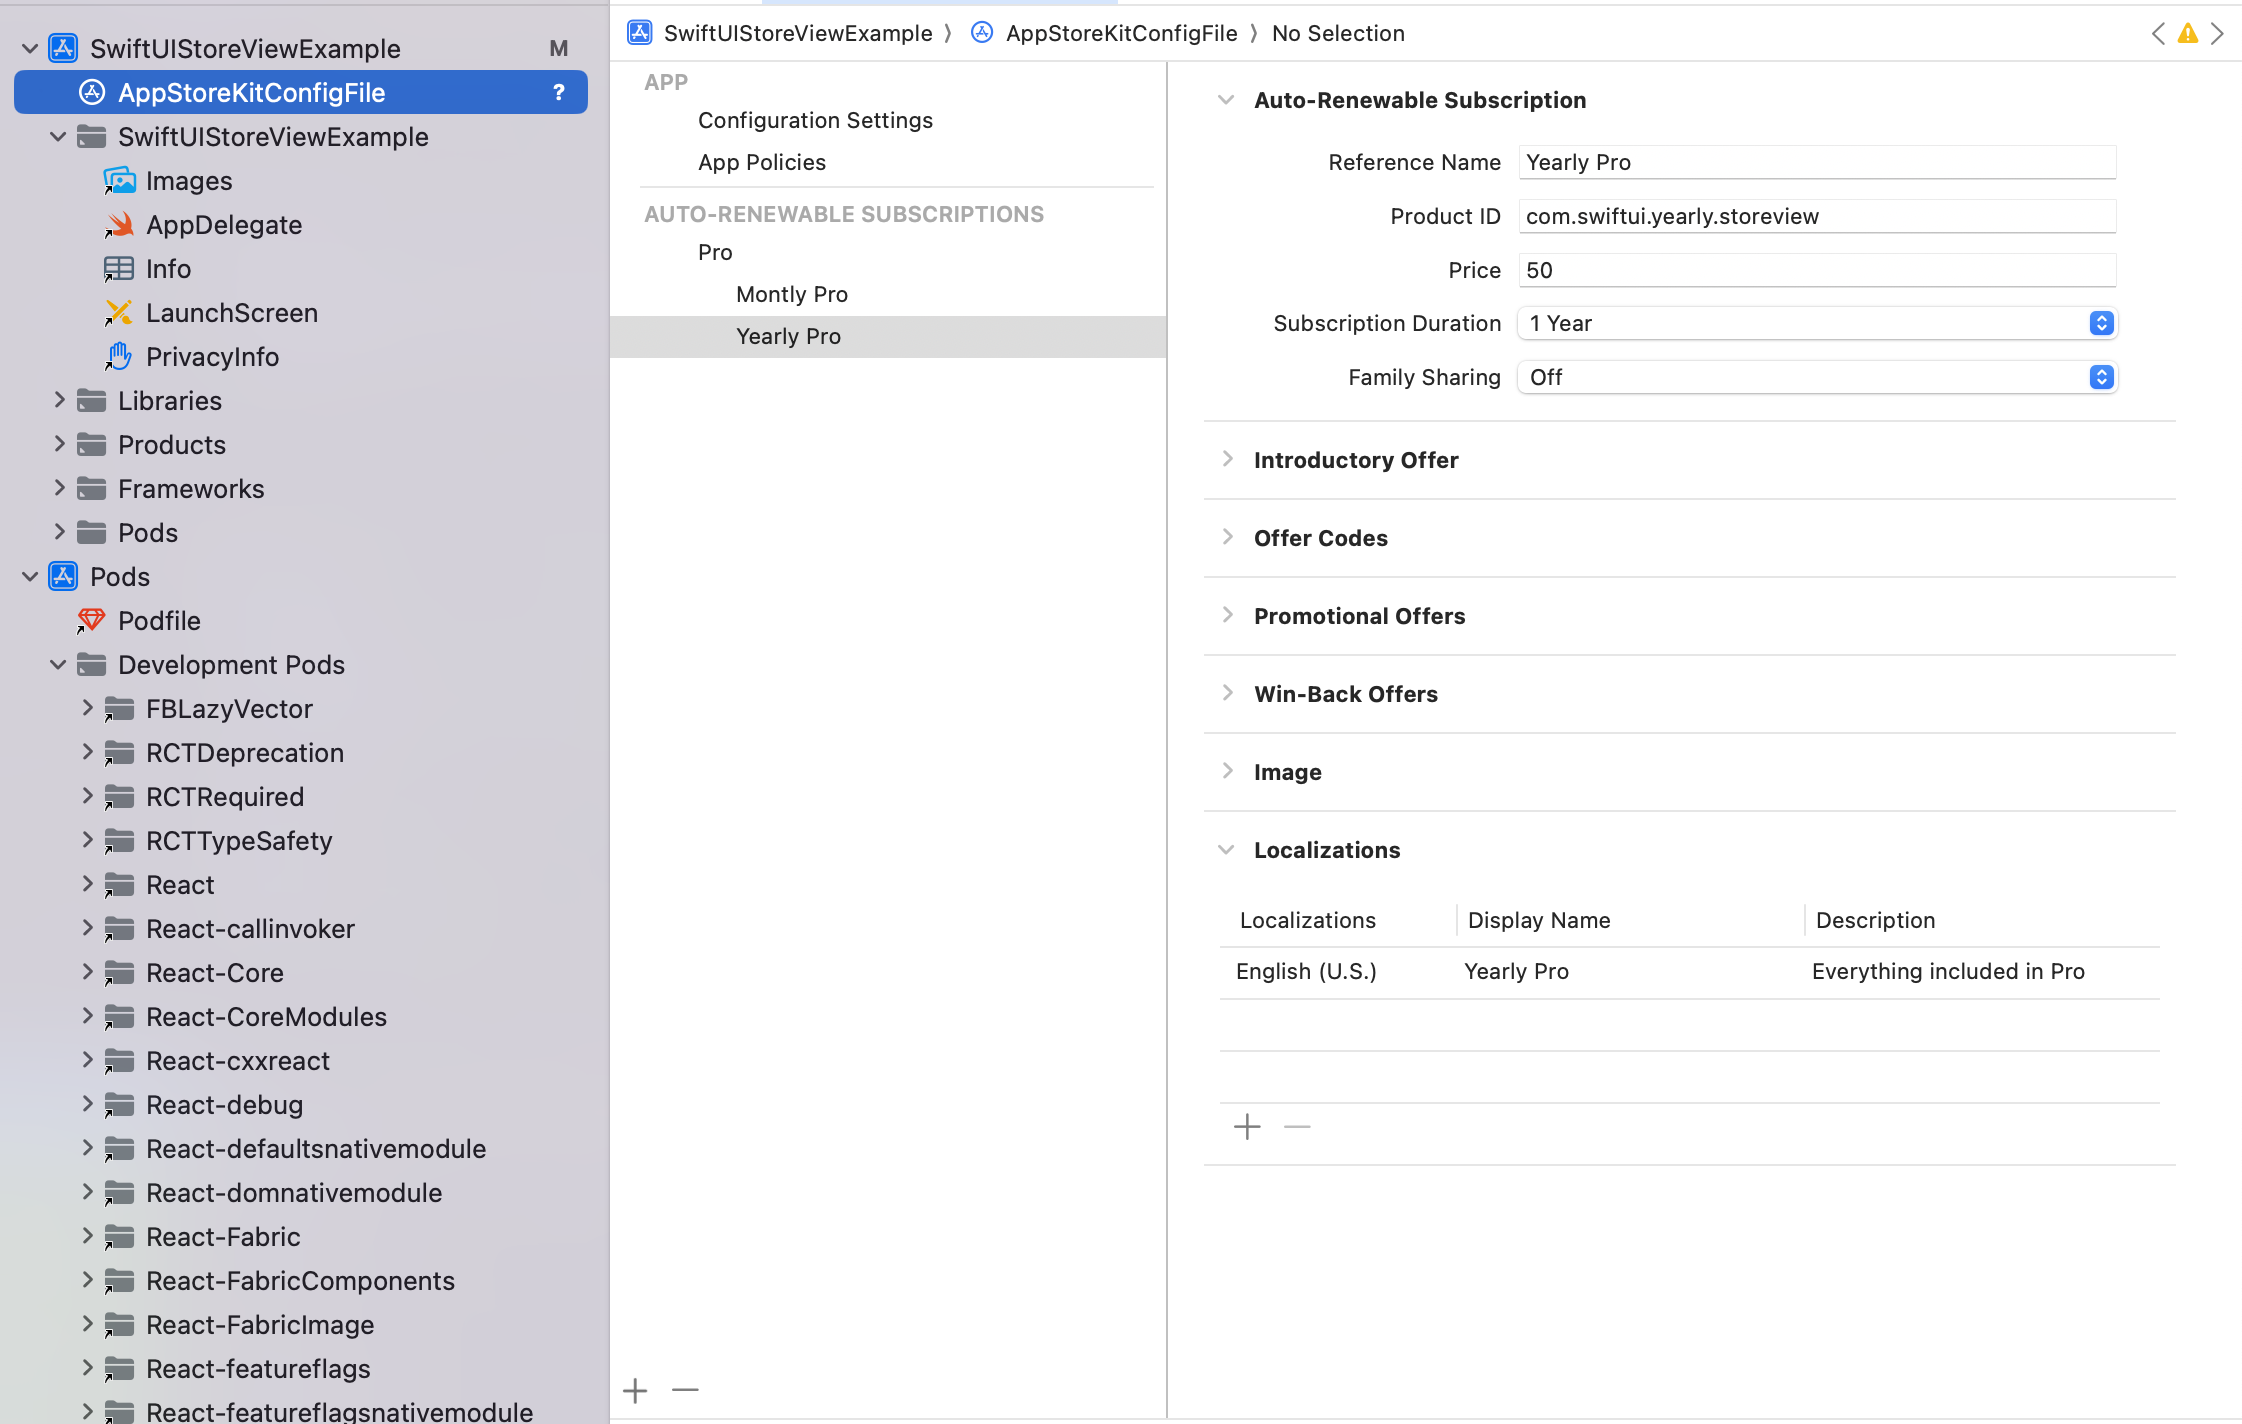Click the StoreKit icon in jump bar breadcrumb

pos(982,33)
